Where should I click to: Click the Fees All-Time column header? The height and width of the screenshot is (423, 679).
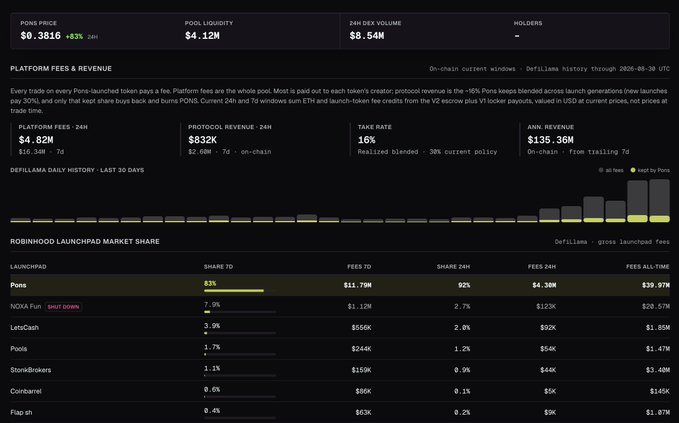(x=648, y=267)
